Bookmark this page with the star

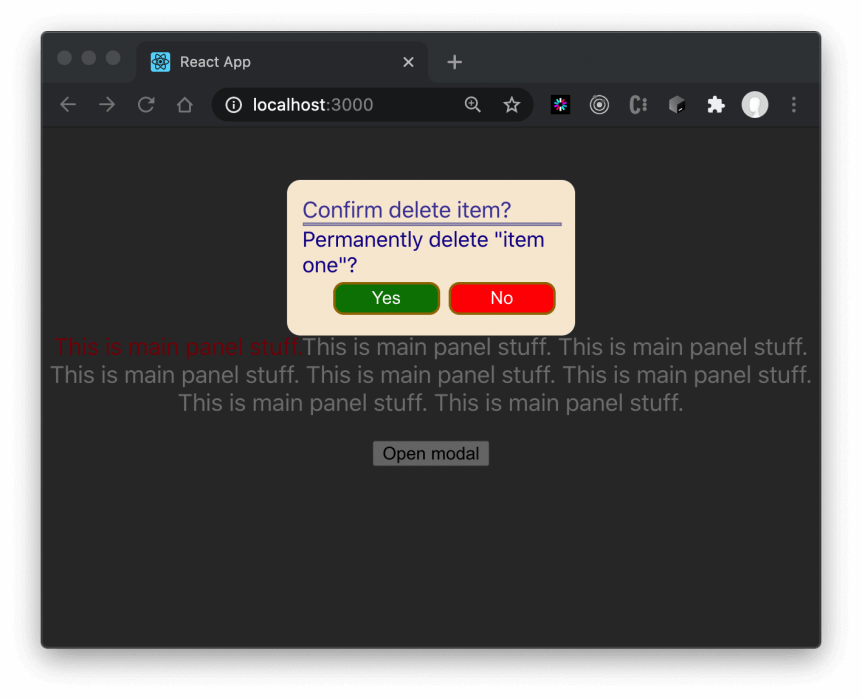click(x=511, y=104)
